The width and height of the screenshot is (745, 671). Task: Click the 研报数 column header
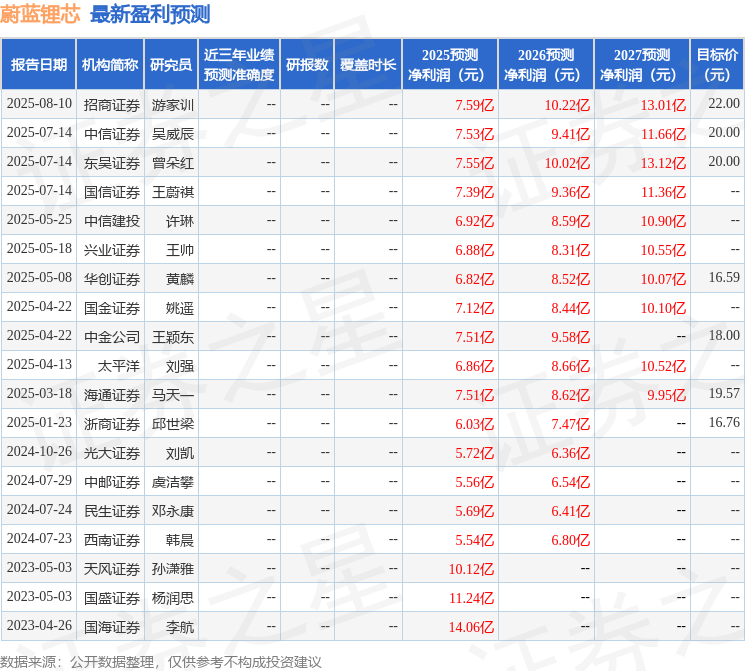coord(307,65)
